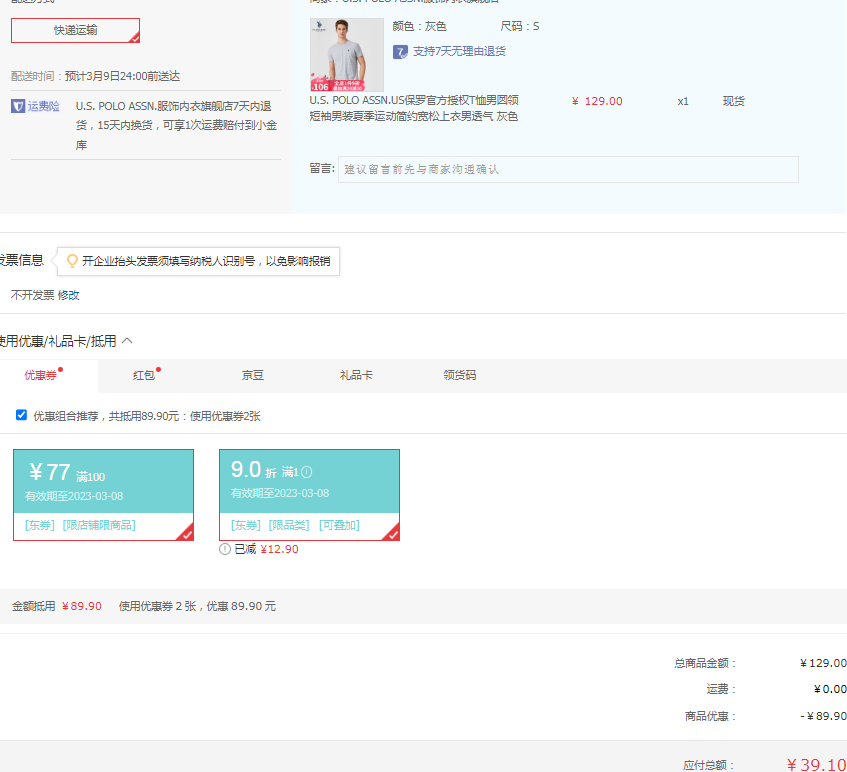The image size is (847, 772).
Task: Open the gray T-shirt product thumbnail
Action: [346, 55]
